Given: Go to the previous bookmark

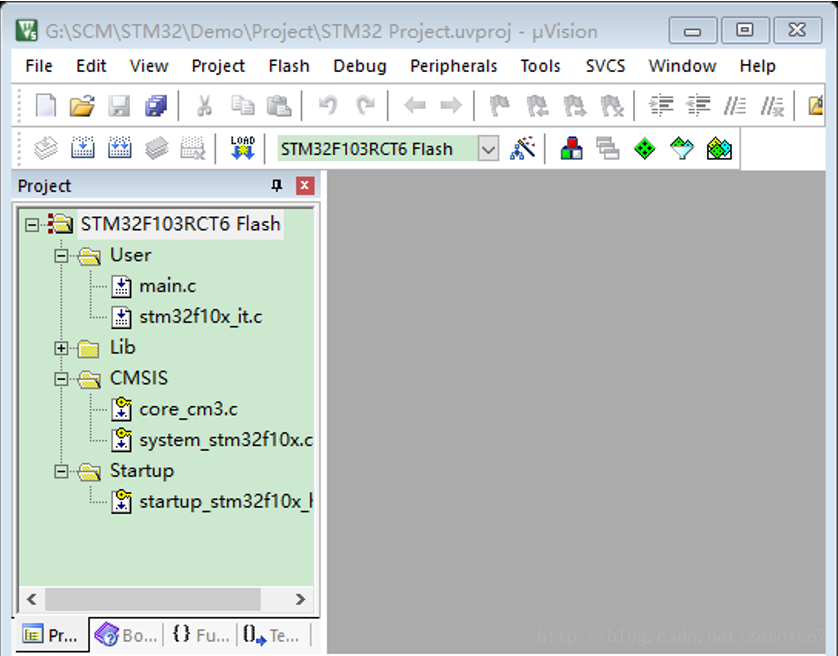Looking at the screenshot, I should pos(538,105).
